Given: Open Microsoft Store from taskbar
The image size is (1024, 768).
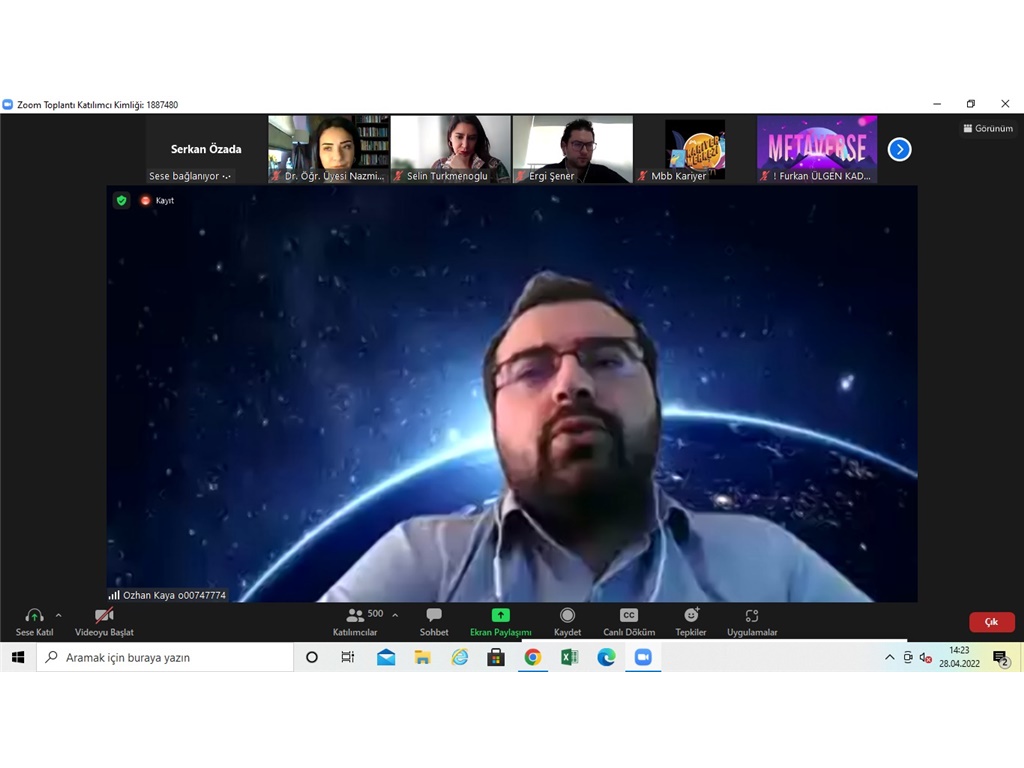Looking at the screenshot, I should [x=496, y=657].
